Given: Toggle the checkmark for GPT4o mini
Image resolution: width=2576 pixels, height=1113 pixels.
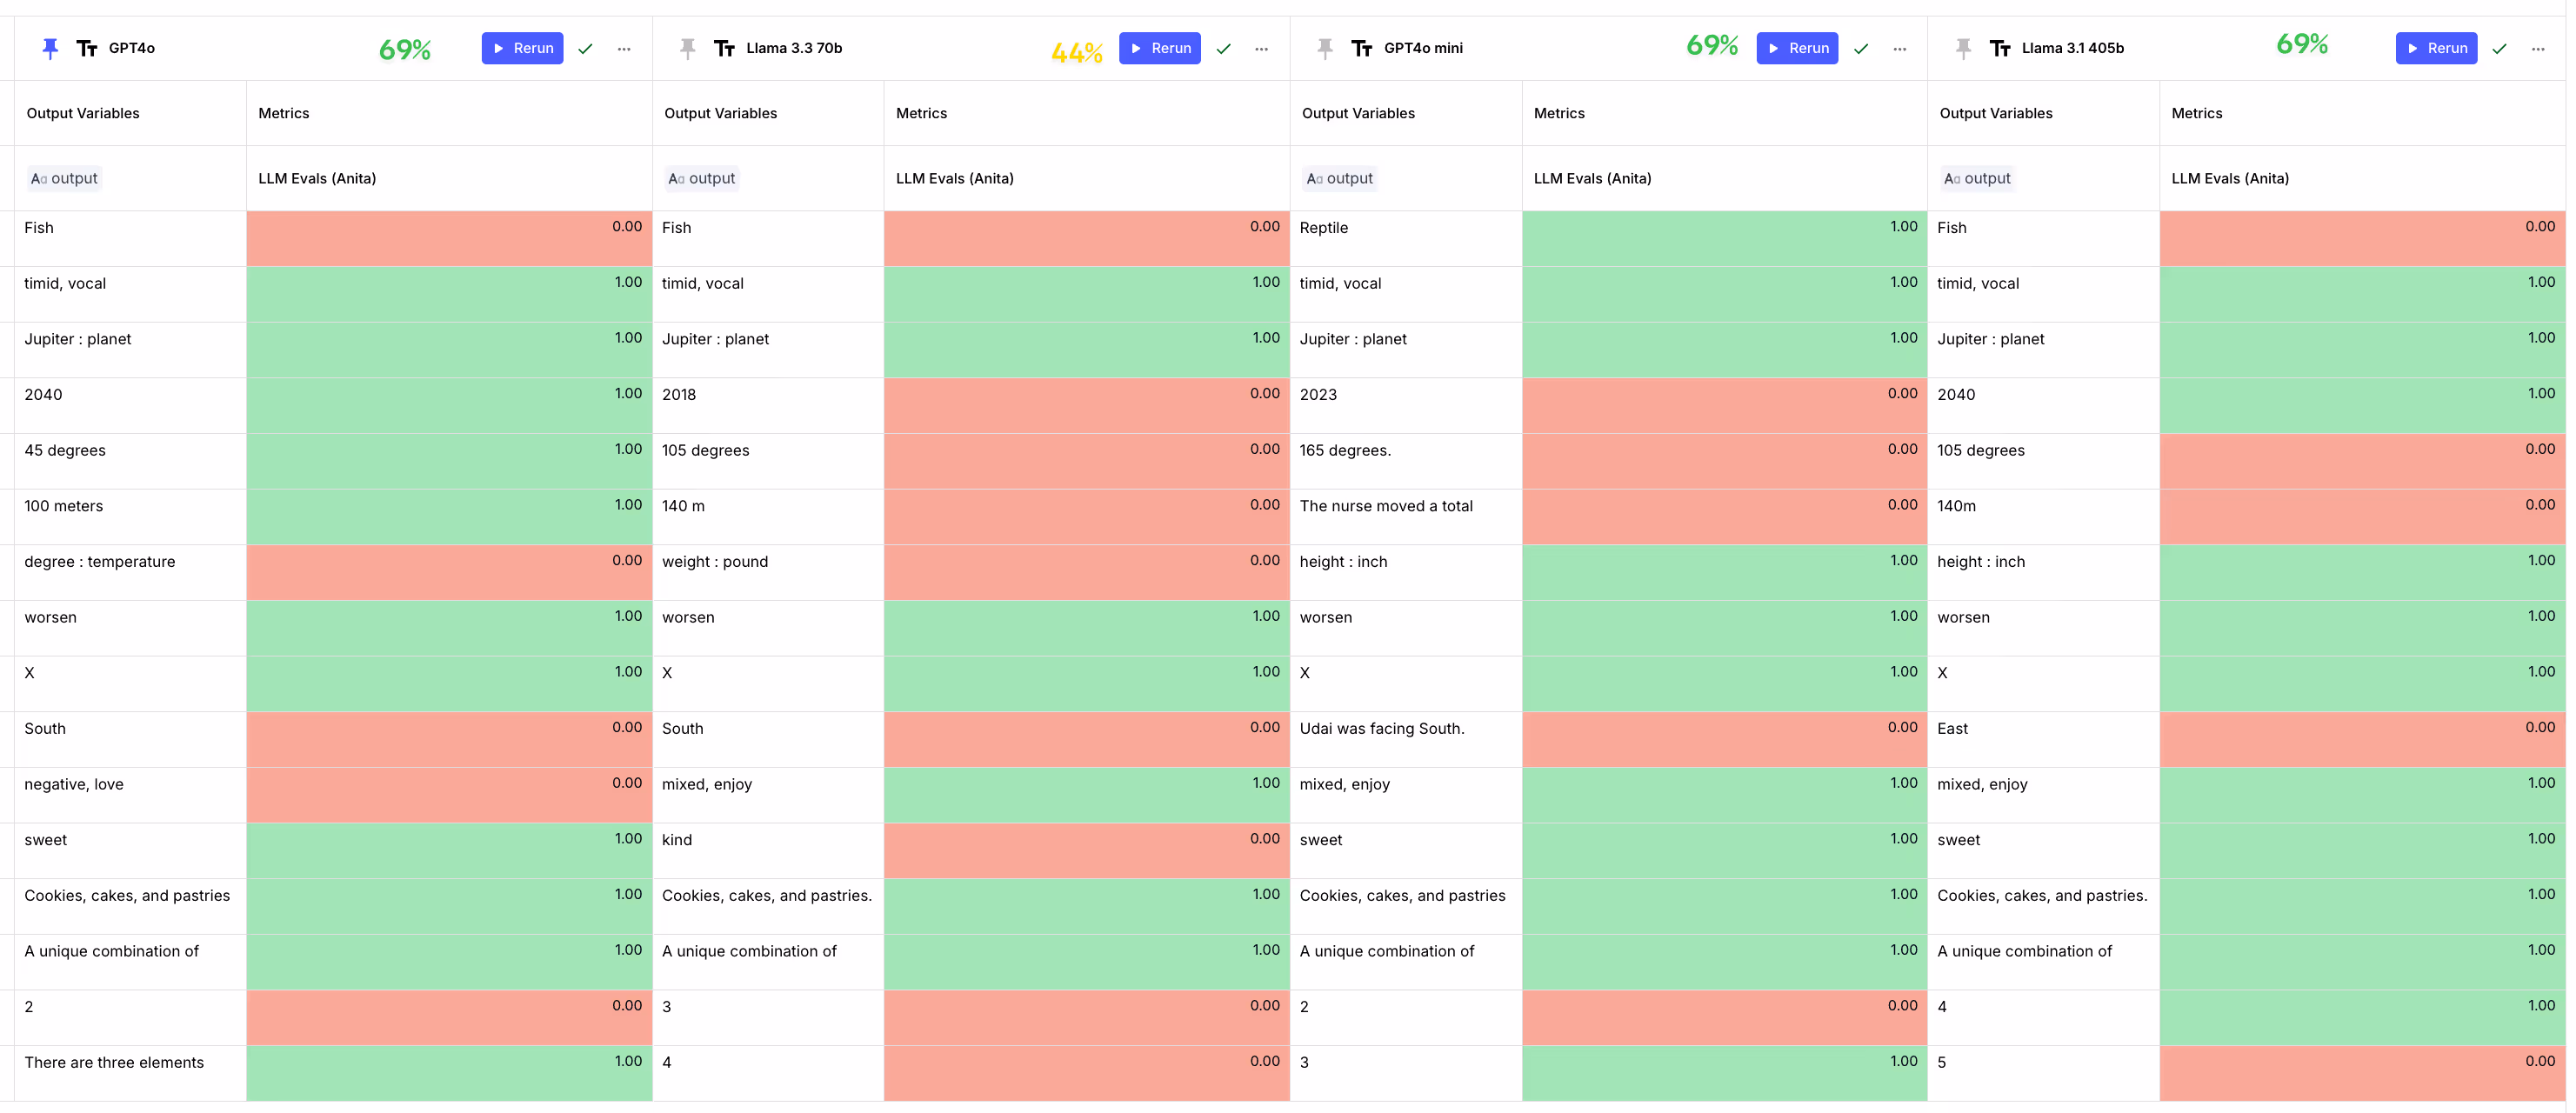Looking at the screenshot, I should [x=1861, y=48].
